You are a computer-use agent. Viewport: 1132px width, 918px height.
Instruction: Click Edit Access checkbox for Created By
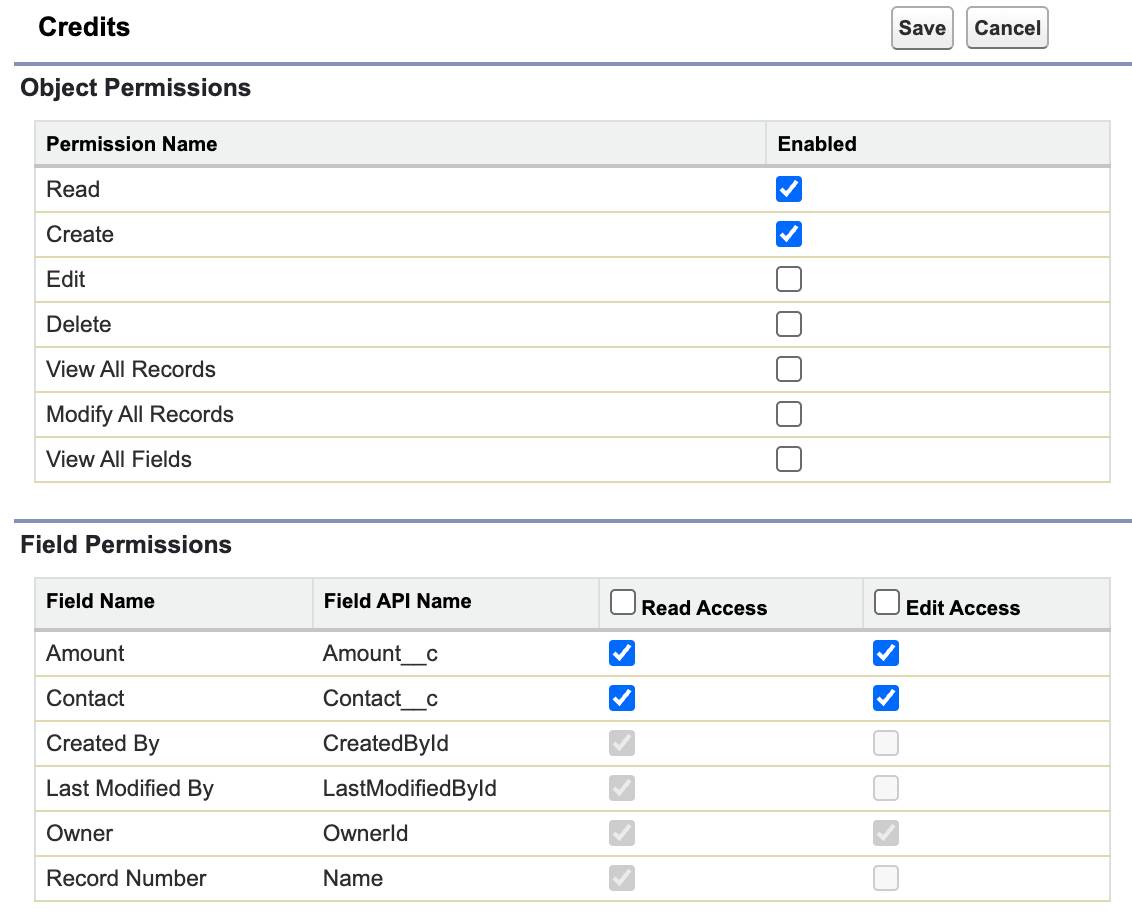pos(886,743)
